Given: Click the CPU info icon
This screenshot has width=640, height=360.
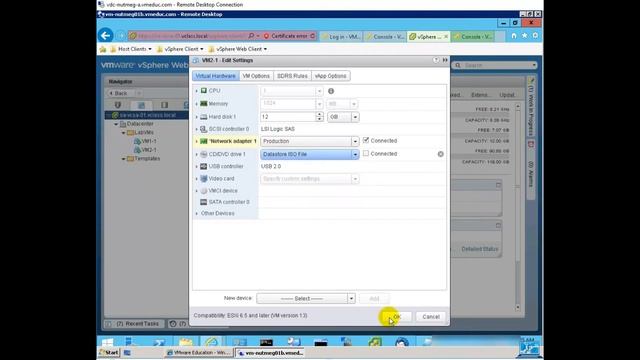Looking at the screenshot, I should pos(331,91).
